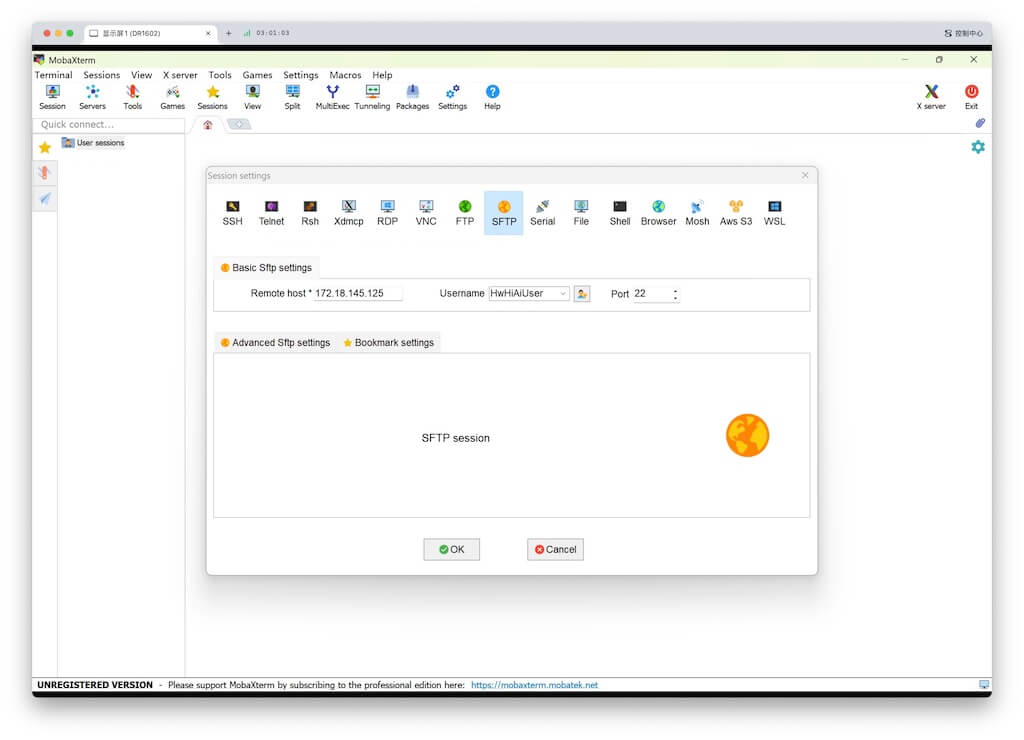Click the Port number stepper arrows
Viewport: 1024px width, 740px height.
point(675,294)
